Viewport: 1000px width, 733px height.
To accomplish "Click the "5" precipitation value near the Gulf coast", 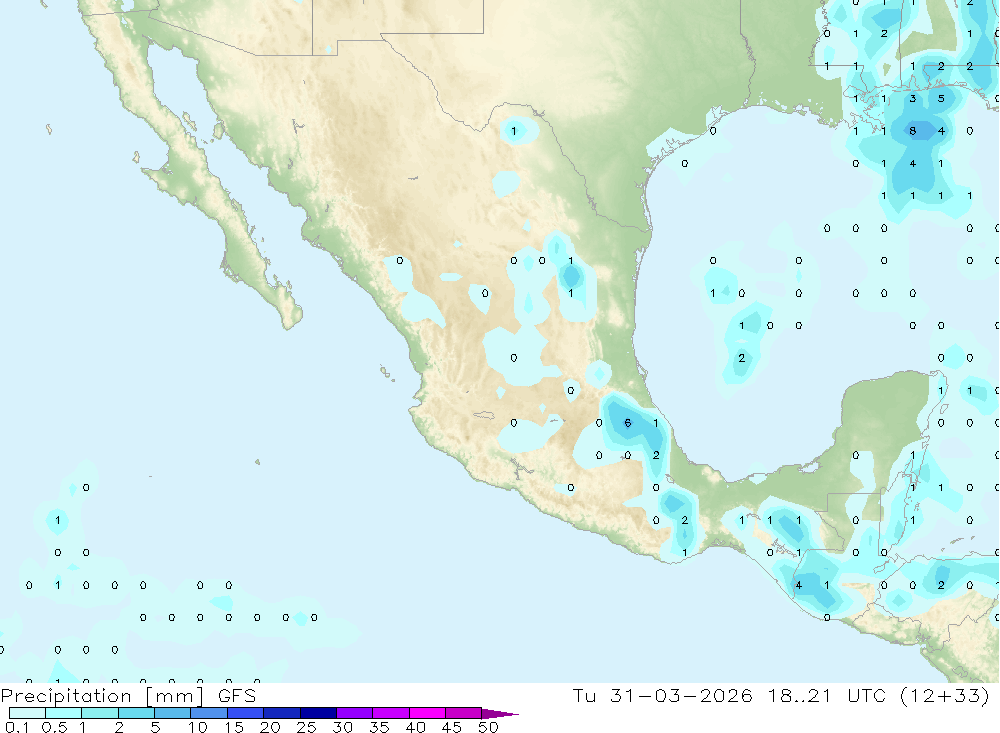I will click(941, 98).
